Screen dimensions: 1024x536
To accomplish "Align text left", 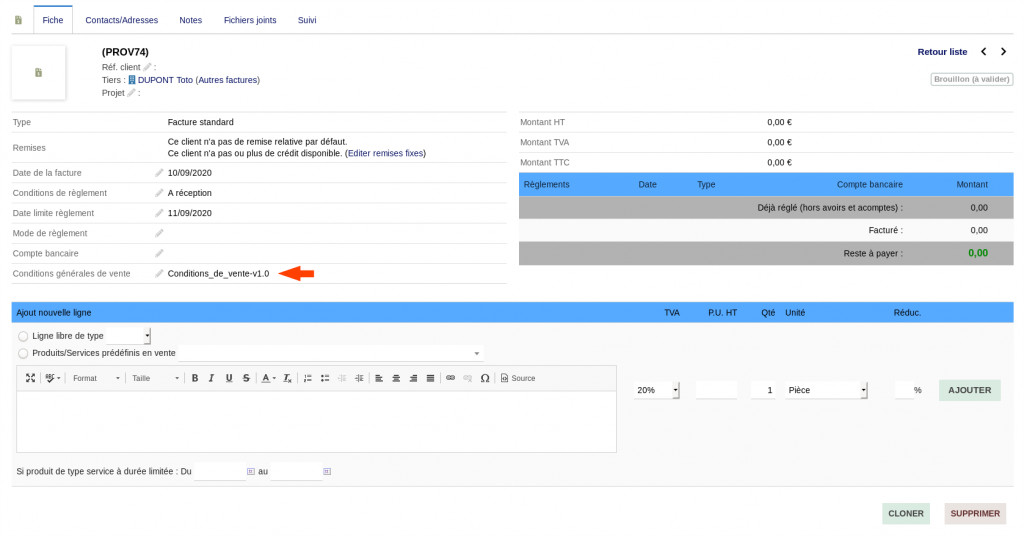I will tap(379, 378).
